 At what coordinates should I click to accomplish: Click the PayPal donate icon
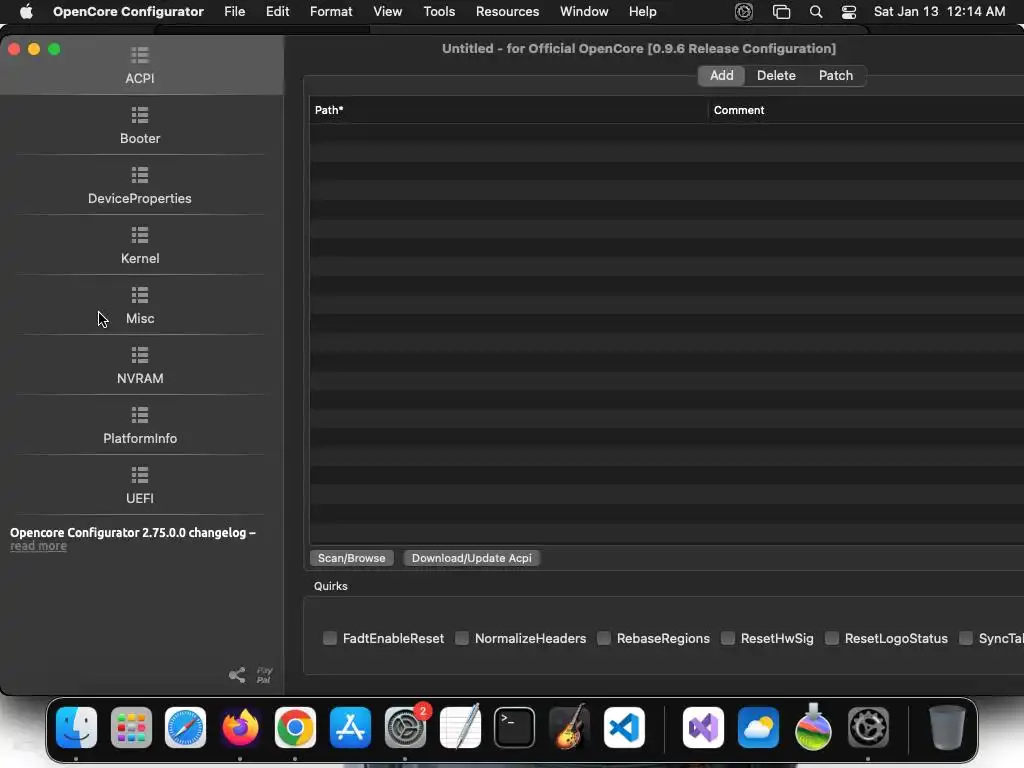click(264, 675)
